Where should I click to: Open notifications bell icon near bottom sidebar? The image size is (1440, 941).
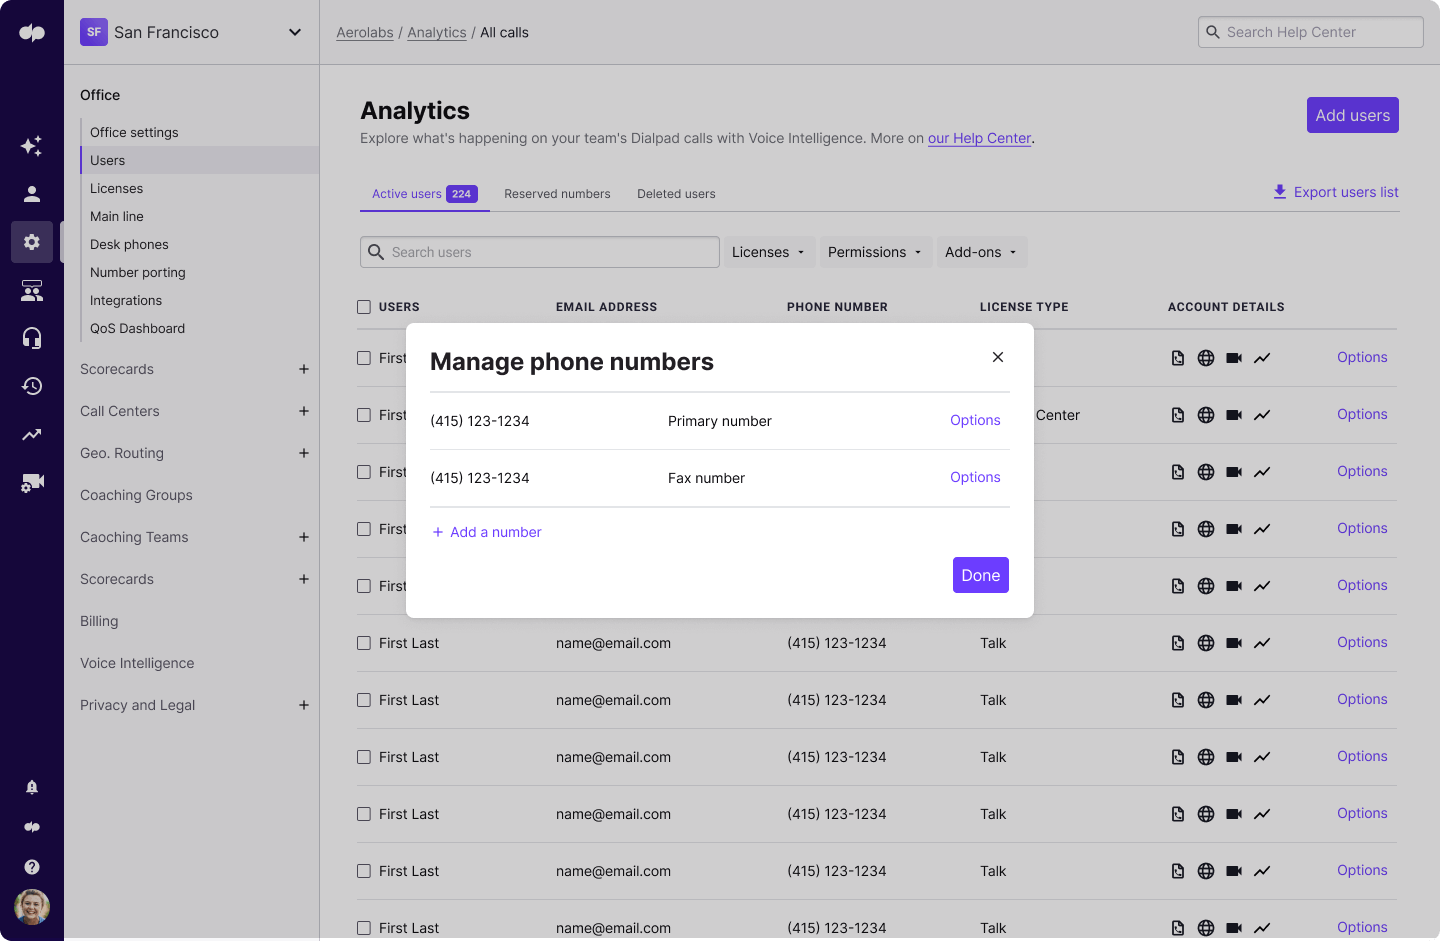pos(32,786)
